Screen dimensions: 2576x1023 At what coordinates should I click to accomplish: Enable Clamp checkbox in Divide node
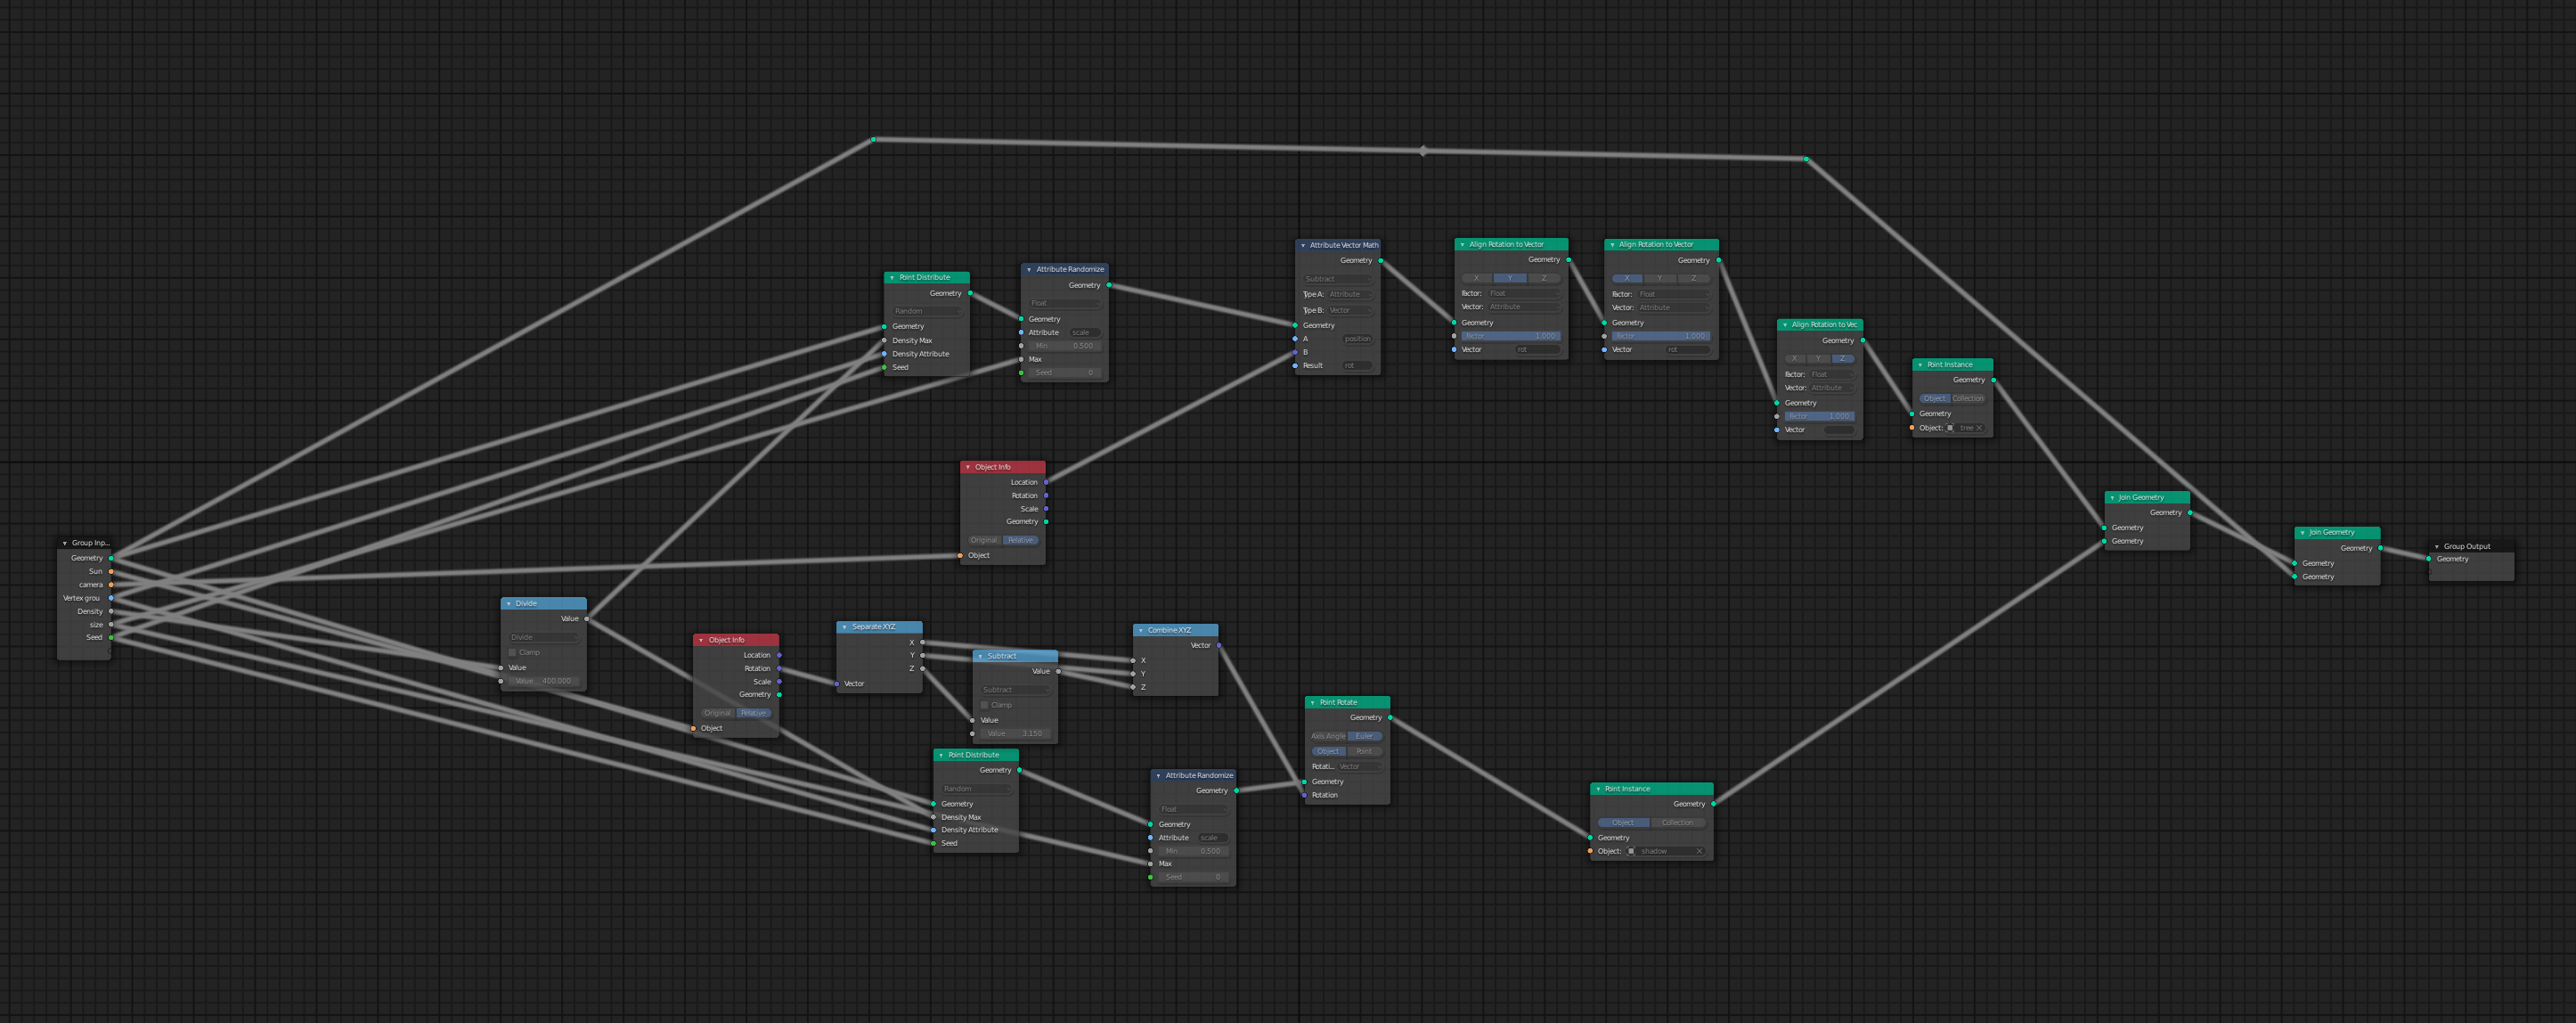pos(513,652)
